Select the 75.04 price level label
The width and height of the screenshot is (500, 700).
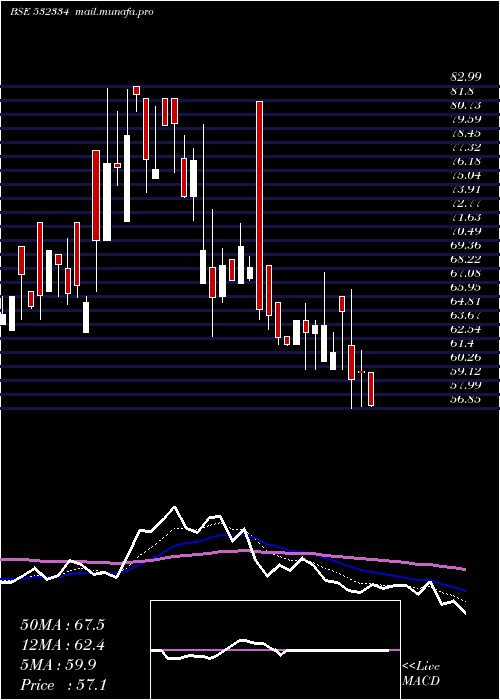coord(466,175)
